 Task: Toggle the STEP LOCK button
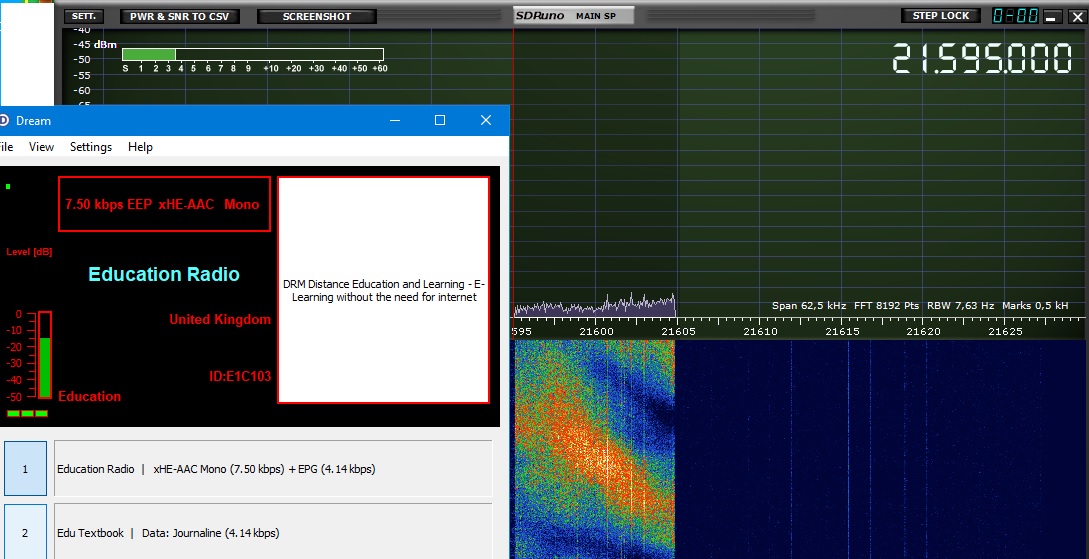(x=941, y=16)
